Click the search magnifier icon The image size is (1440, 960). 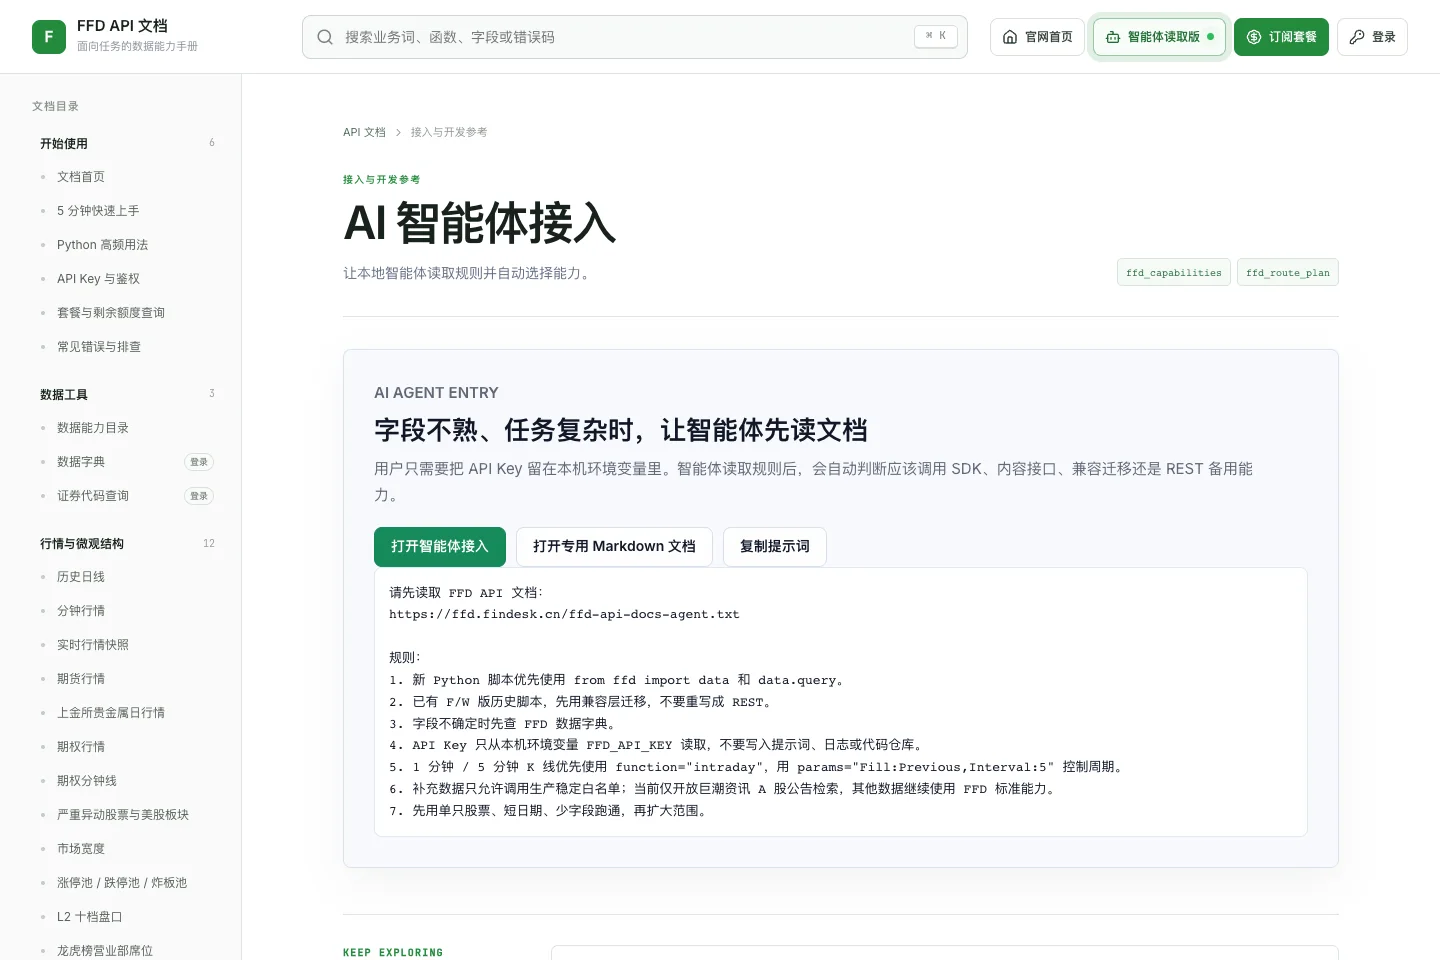pyautogui.click(x=325, y=37)
